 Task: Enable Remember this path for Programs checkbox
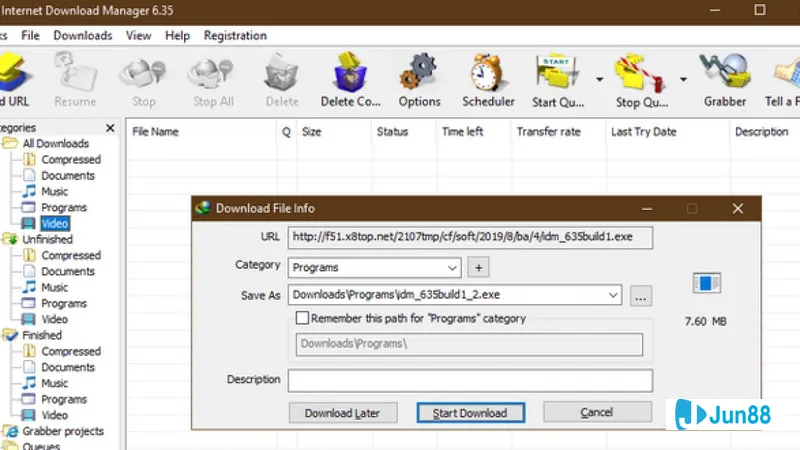[x=302, y=318]
